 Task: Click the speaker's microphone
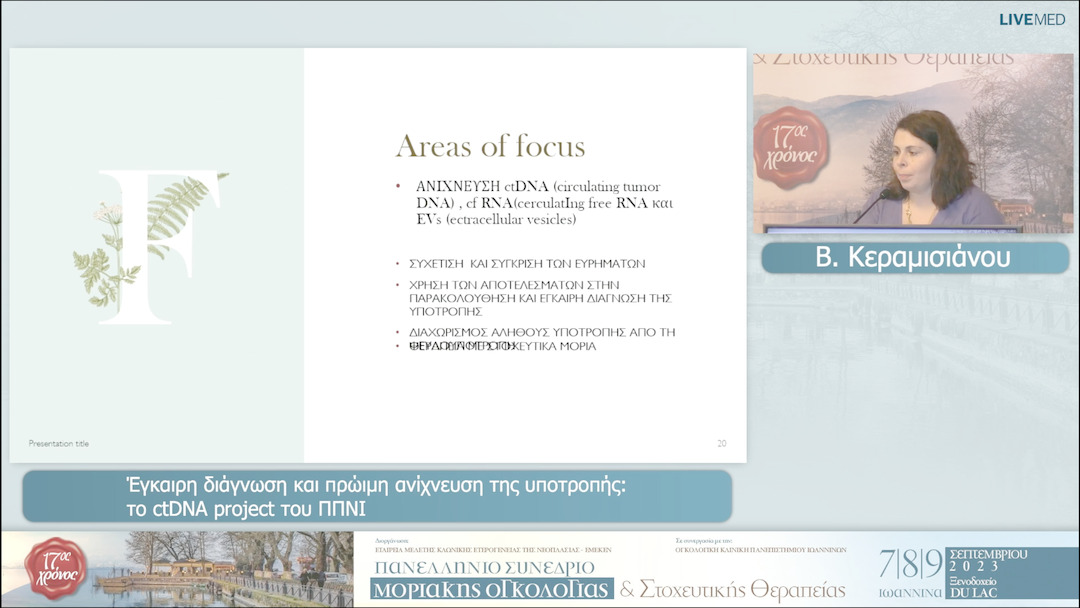(x=876, y=203)
